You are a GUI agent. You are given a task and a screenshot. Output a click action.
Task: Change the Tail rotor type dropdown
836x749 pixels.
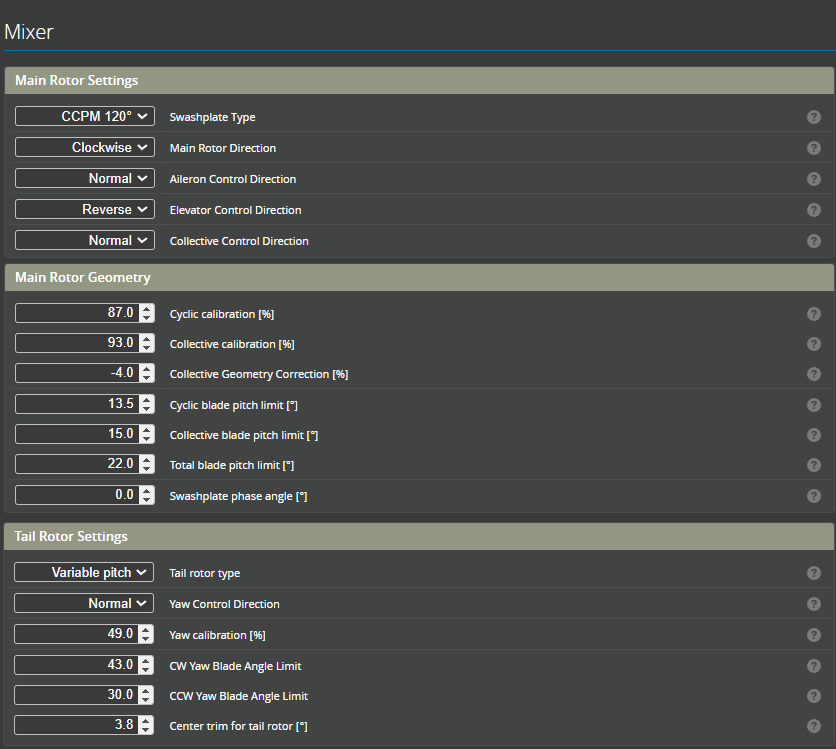click(85, 572)
